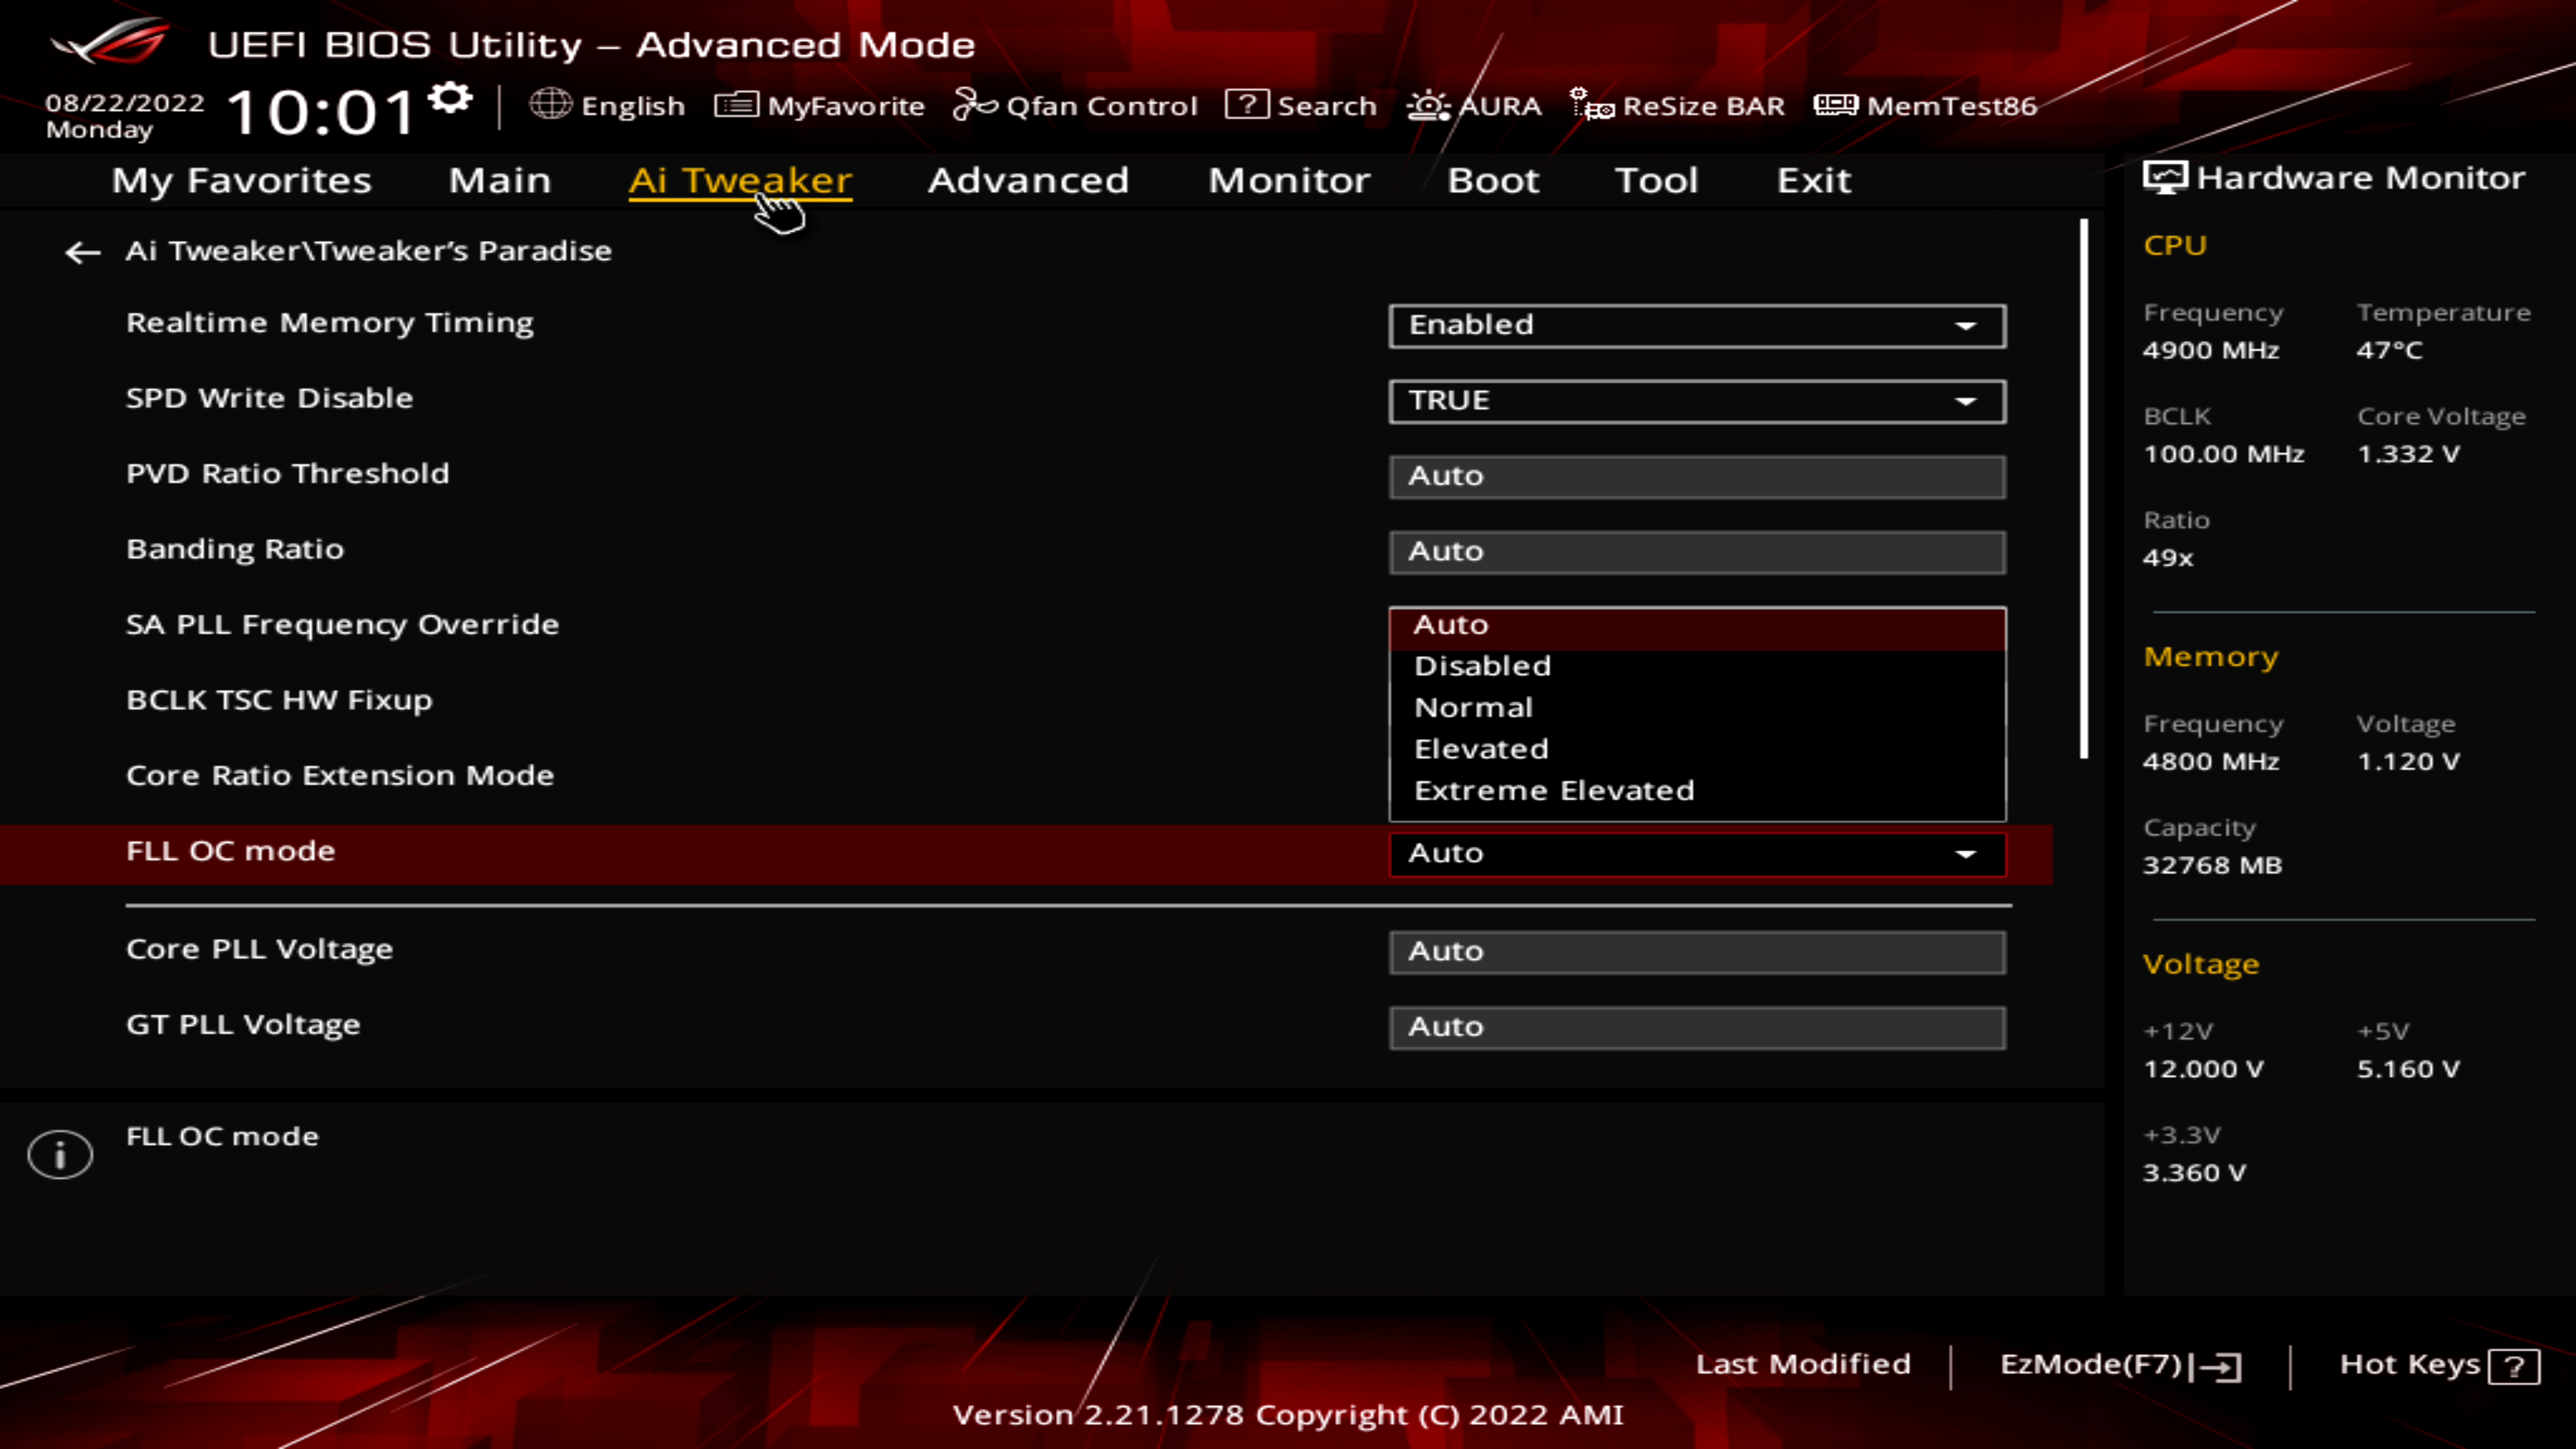Switch to the Advanced tab
Viewport: 2576px width, 1449px height.
pos(1028,180)
